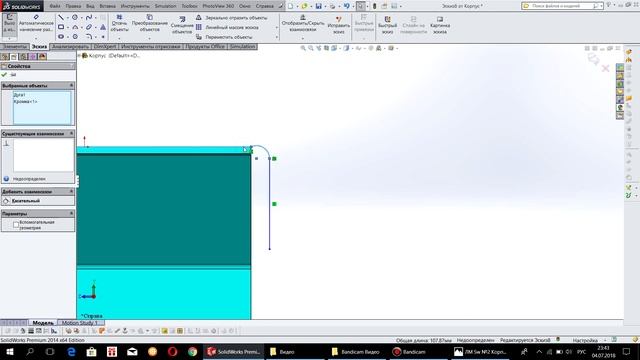The image size is (640, 360).
Task: Click Smart Dimension (Автоматическое нанесение размеров)
Action: [36, 23]
